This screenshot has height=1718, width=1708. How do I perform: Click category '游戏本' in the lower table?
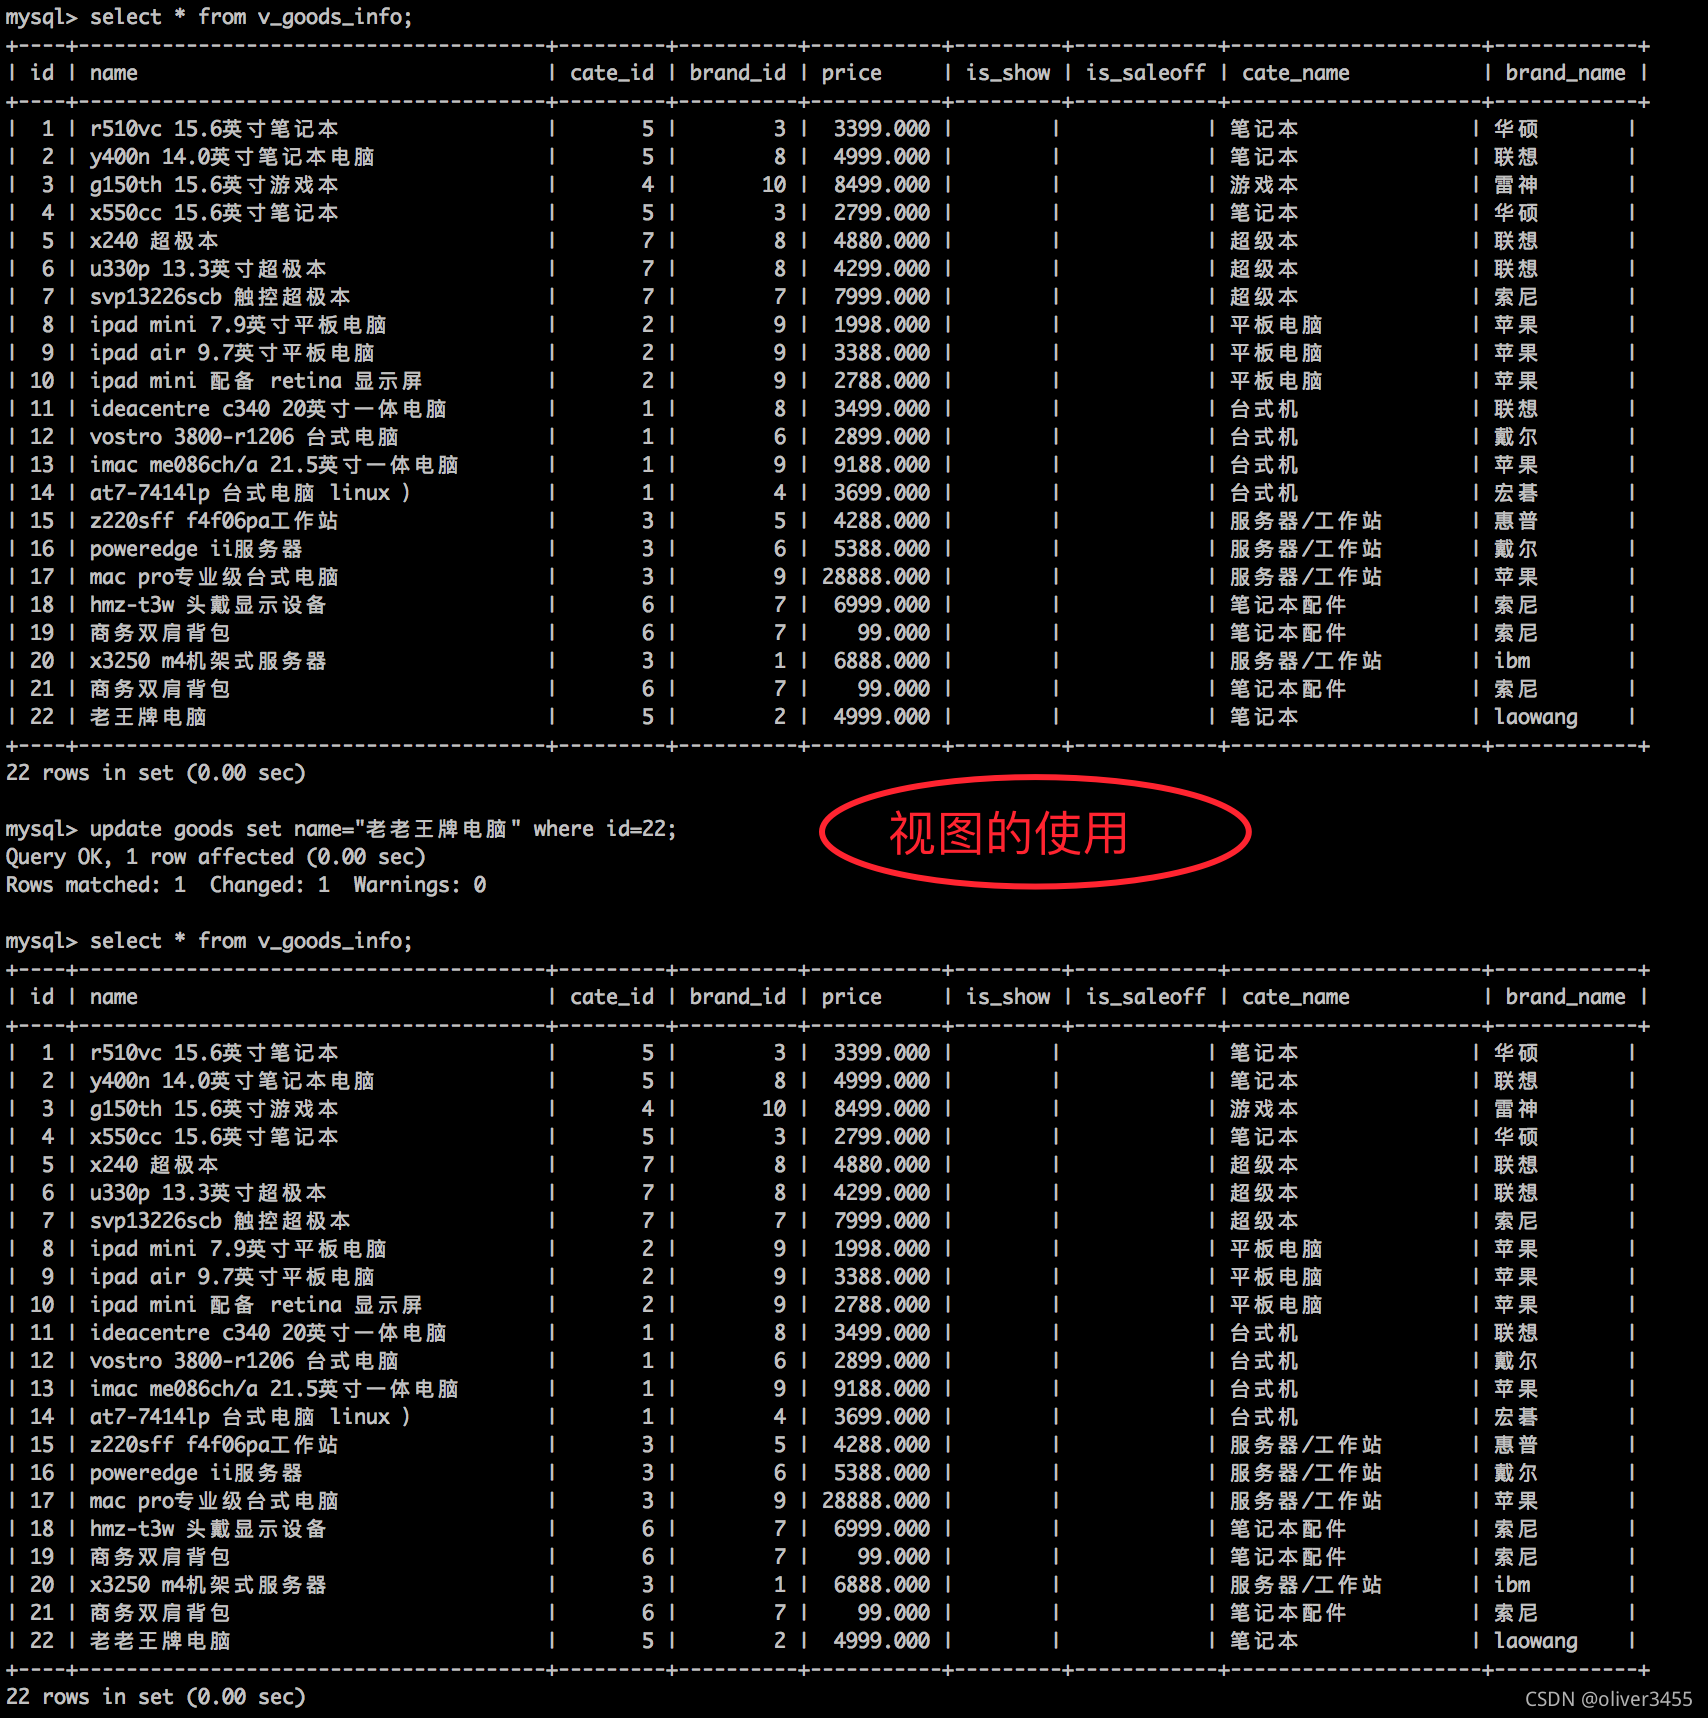[x=1264, y=1109]
